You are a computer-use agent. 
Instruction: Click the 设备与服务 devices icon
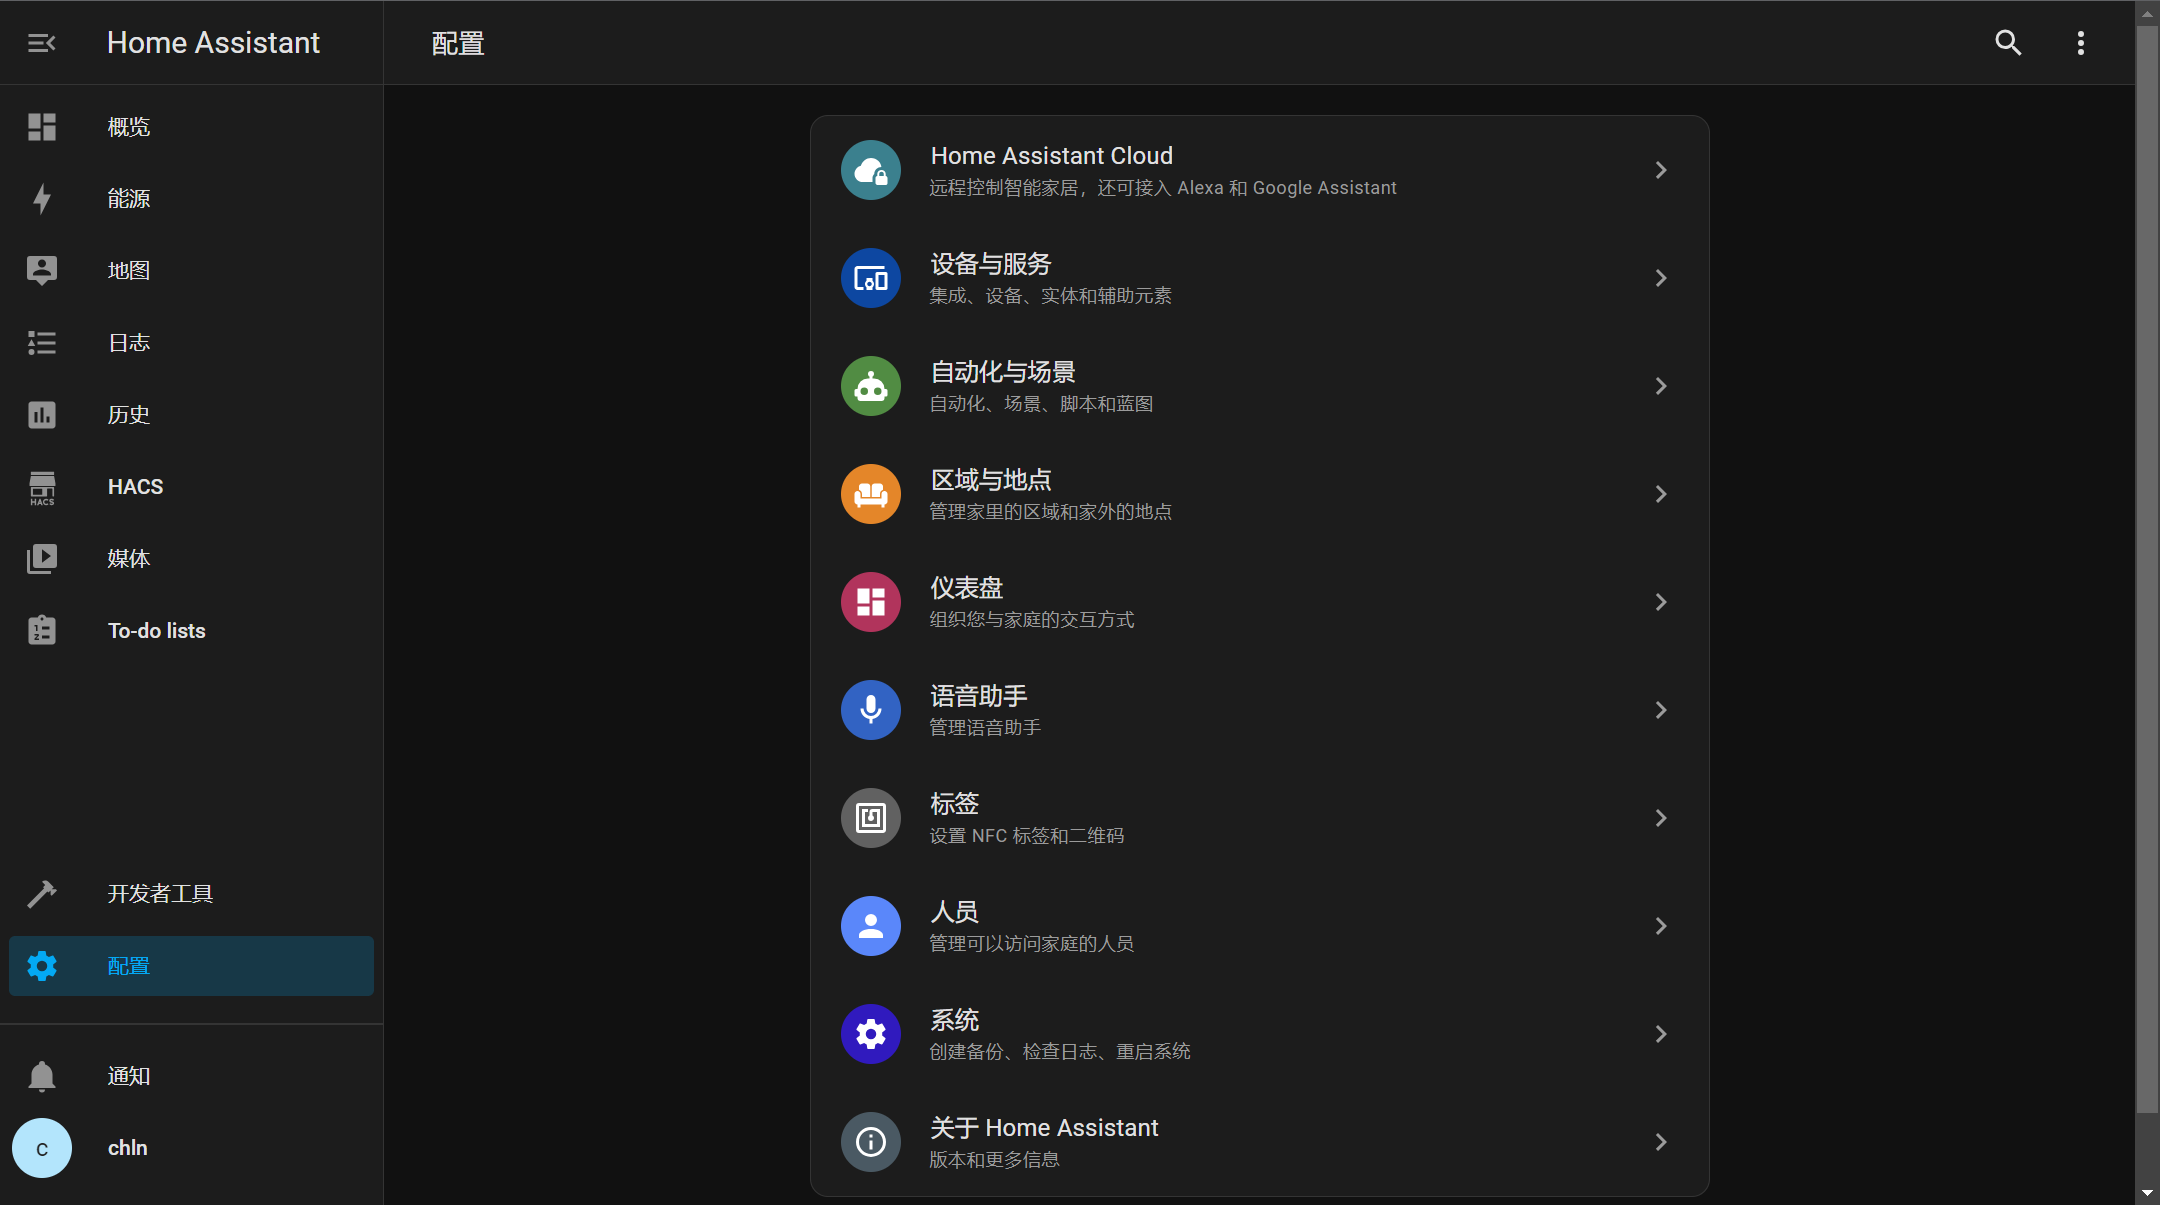pos(871,278)
